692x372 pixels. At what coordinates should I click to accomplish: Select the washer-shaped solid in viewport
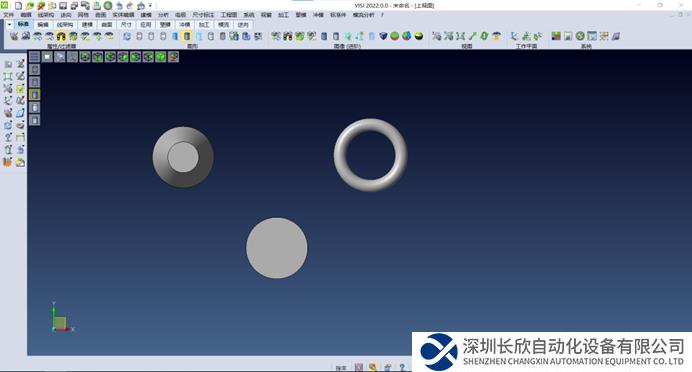pyautogui.click(x=183, y=157)
